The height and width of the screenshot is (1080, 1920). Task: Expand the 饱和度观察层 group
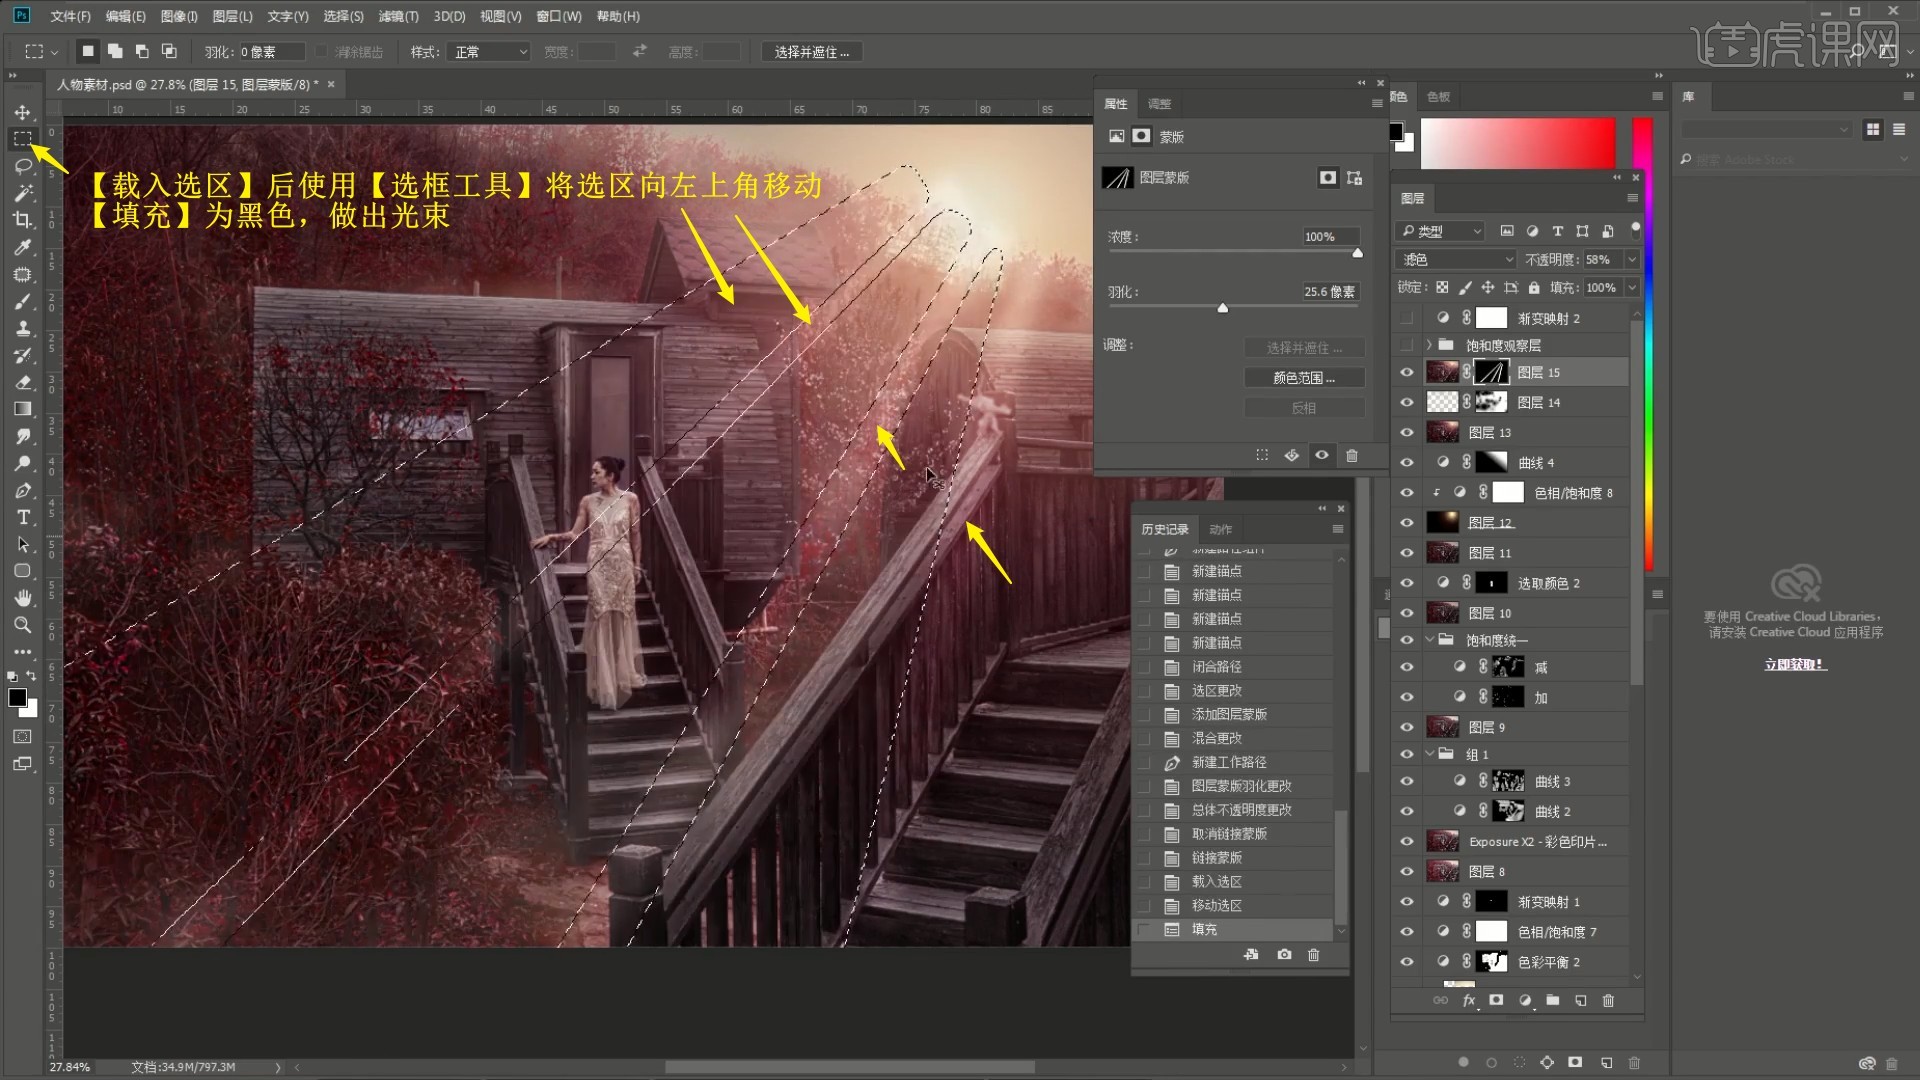pos(1429,345)
